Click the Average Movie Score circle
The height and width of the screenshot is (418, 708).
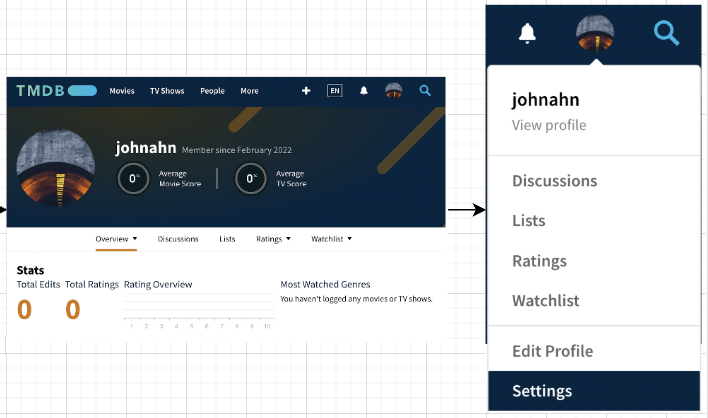[133, 178]
